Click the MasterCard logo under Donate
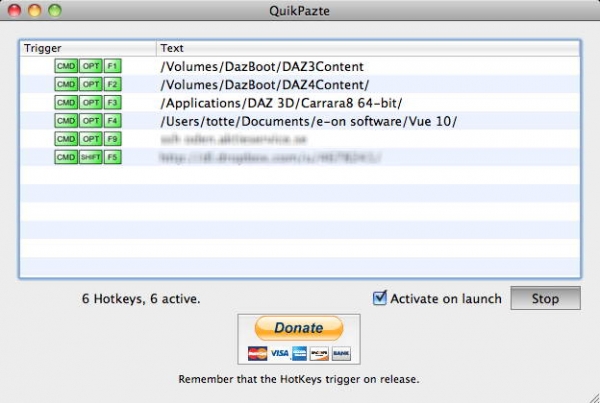Image resolution: width=600 pixels, height=403 pixels. [x=258, y=353]
